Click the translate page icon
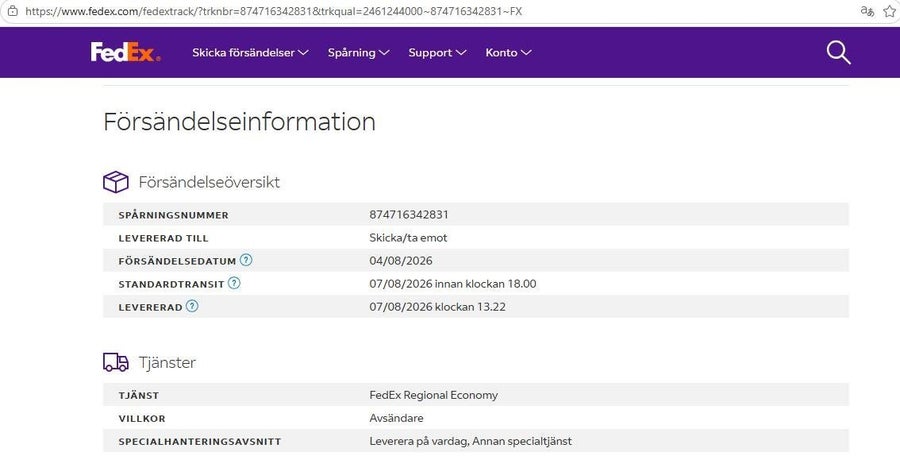This screenshot has width=900, height=456. (867, 11)
